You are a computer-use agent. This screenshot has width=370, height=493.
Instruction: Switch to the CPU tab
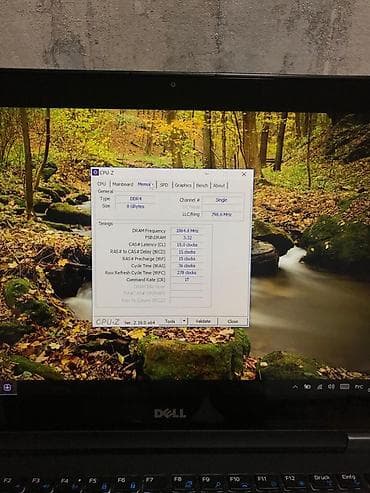click(x=102, y=184)
